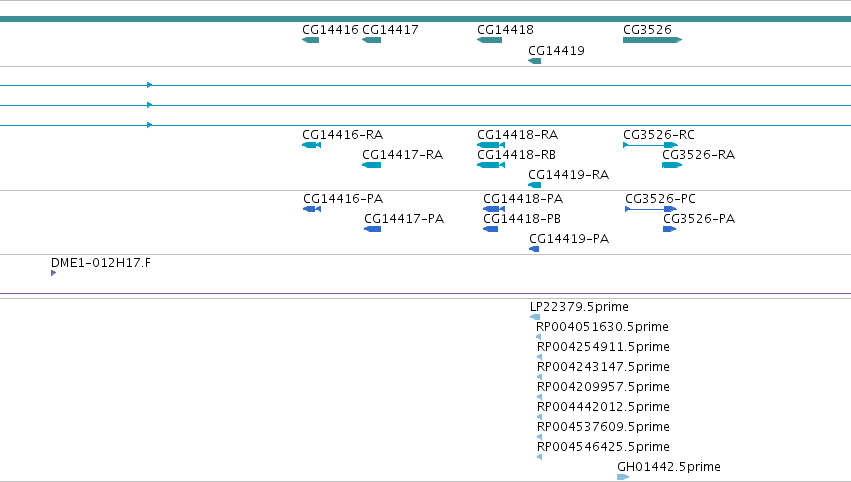The height and width of the screenshot is (482, 851).
Task: Click the CG3526-RC label text
Action: (659, 135)
